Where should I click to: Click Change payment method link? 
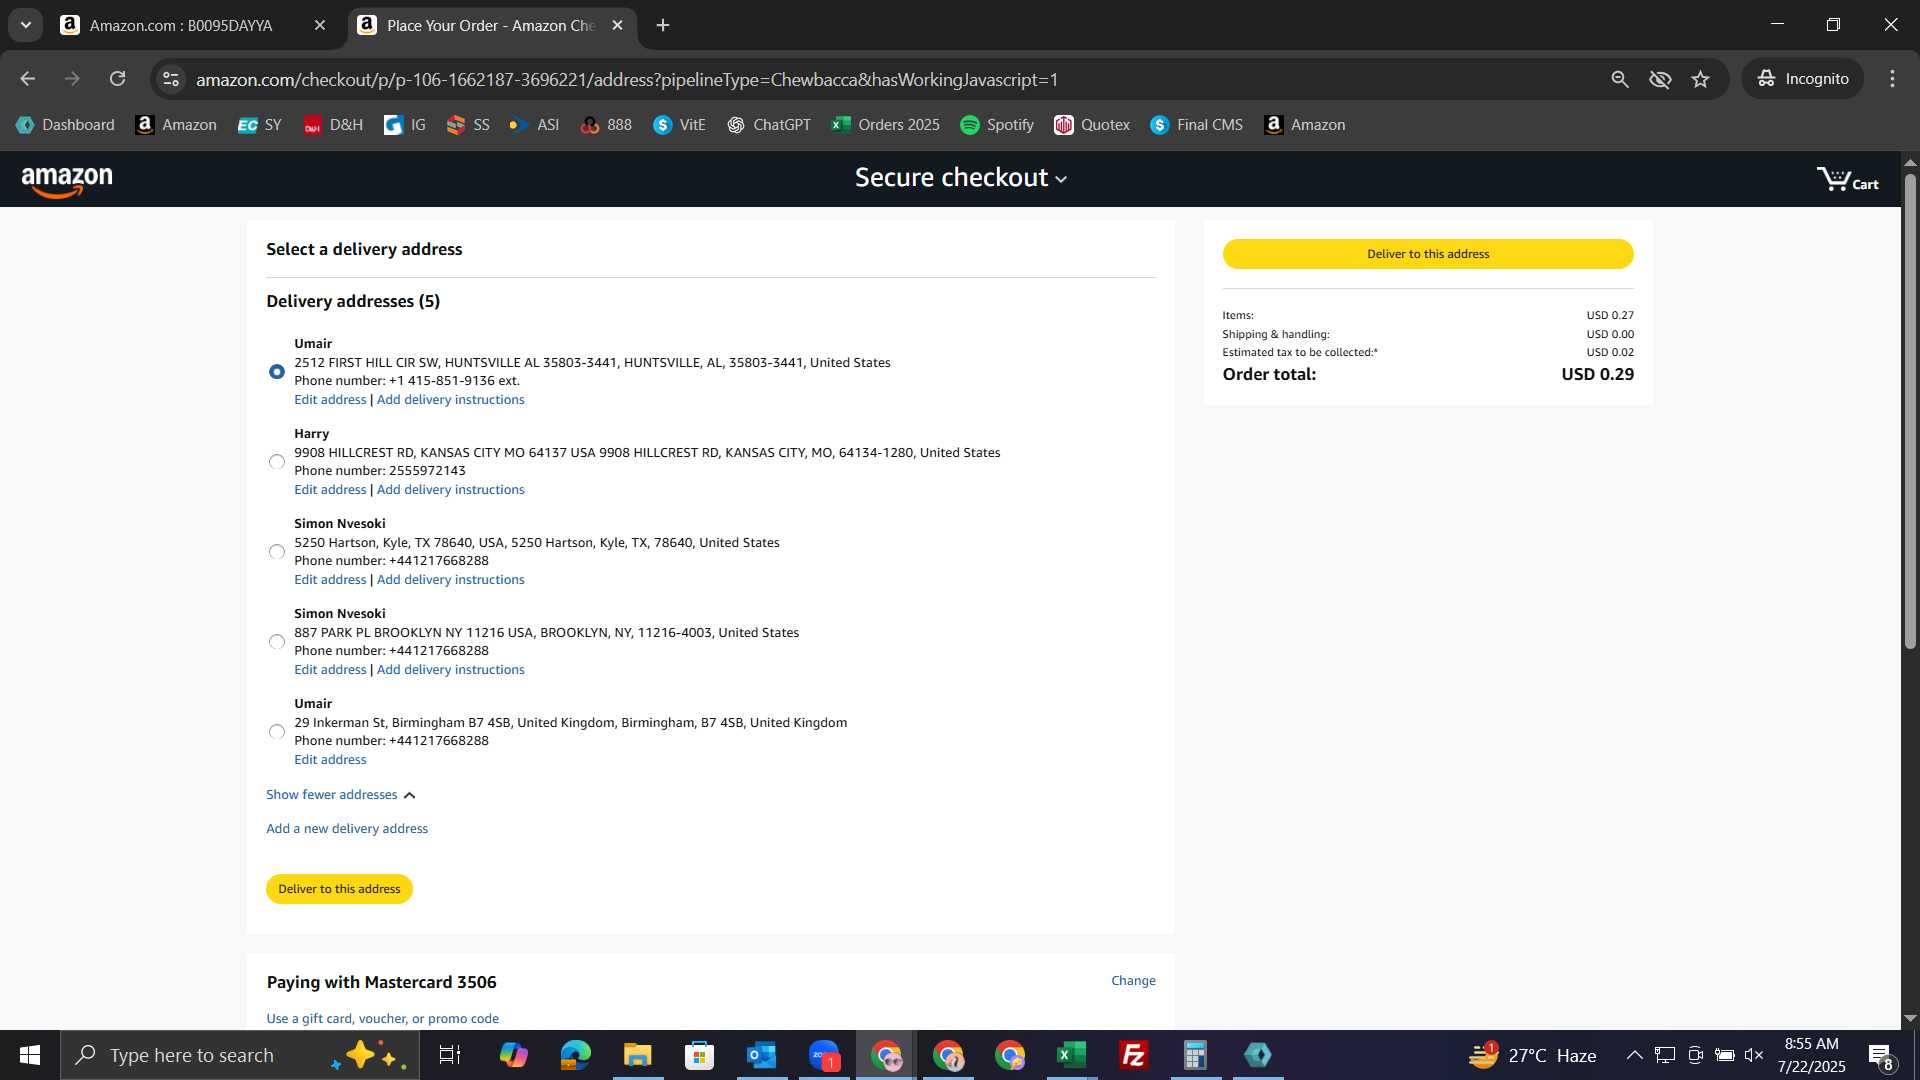point(1133,981)
